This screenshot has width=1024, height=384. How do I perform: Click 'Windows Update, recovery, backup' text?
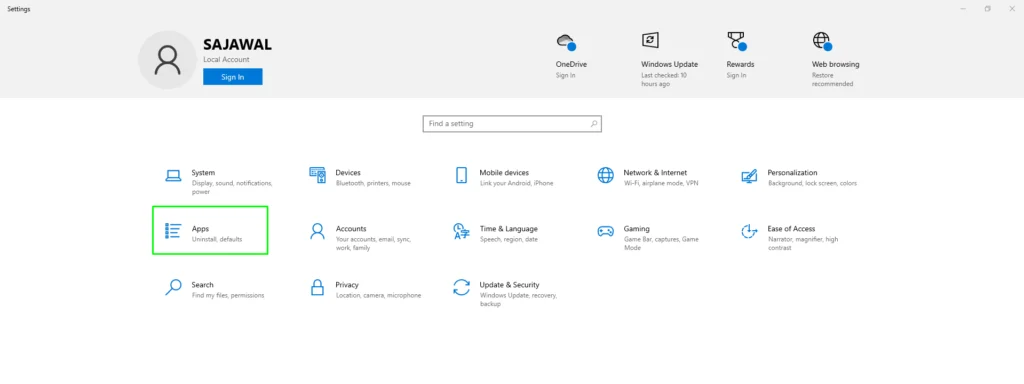point(518,300)
